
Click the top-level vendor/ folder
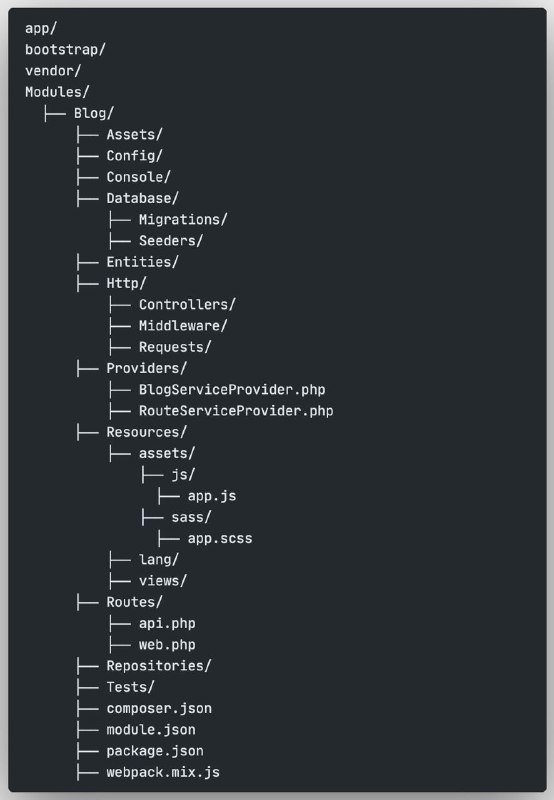(53, 71)
